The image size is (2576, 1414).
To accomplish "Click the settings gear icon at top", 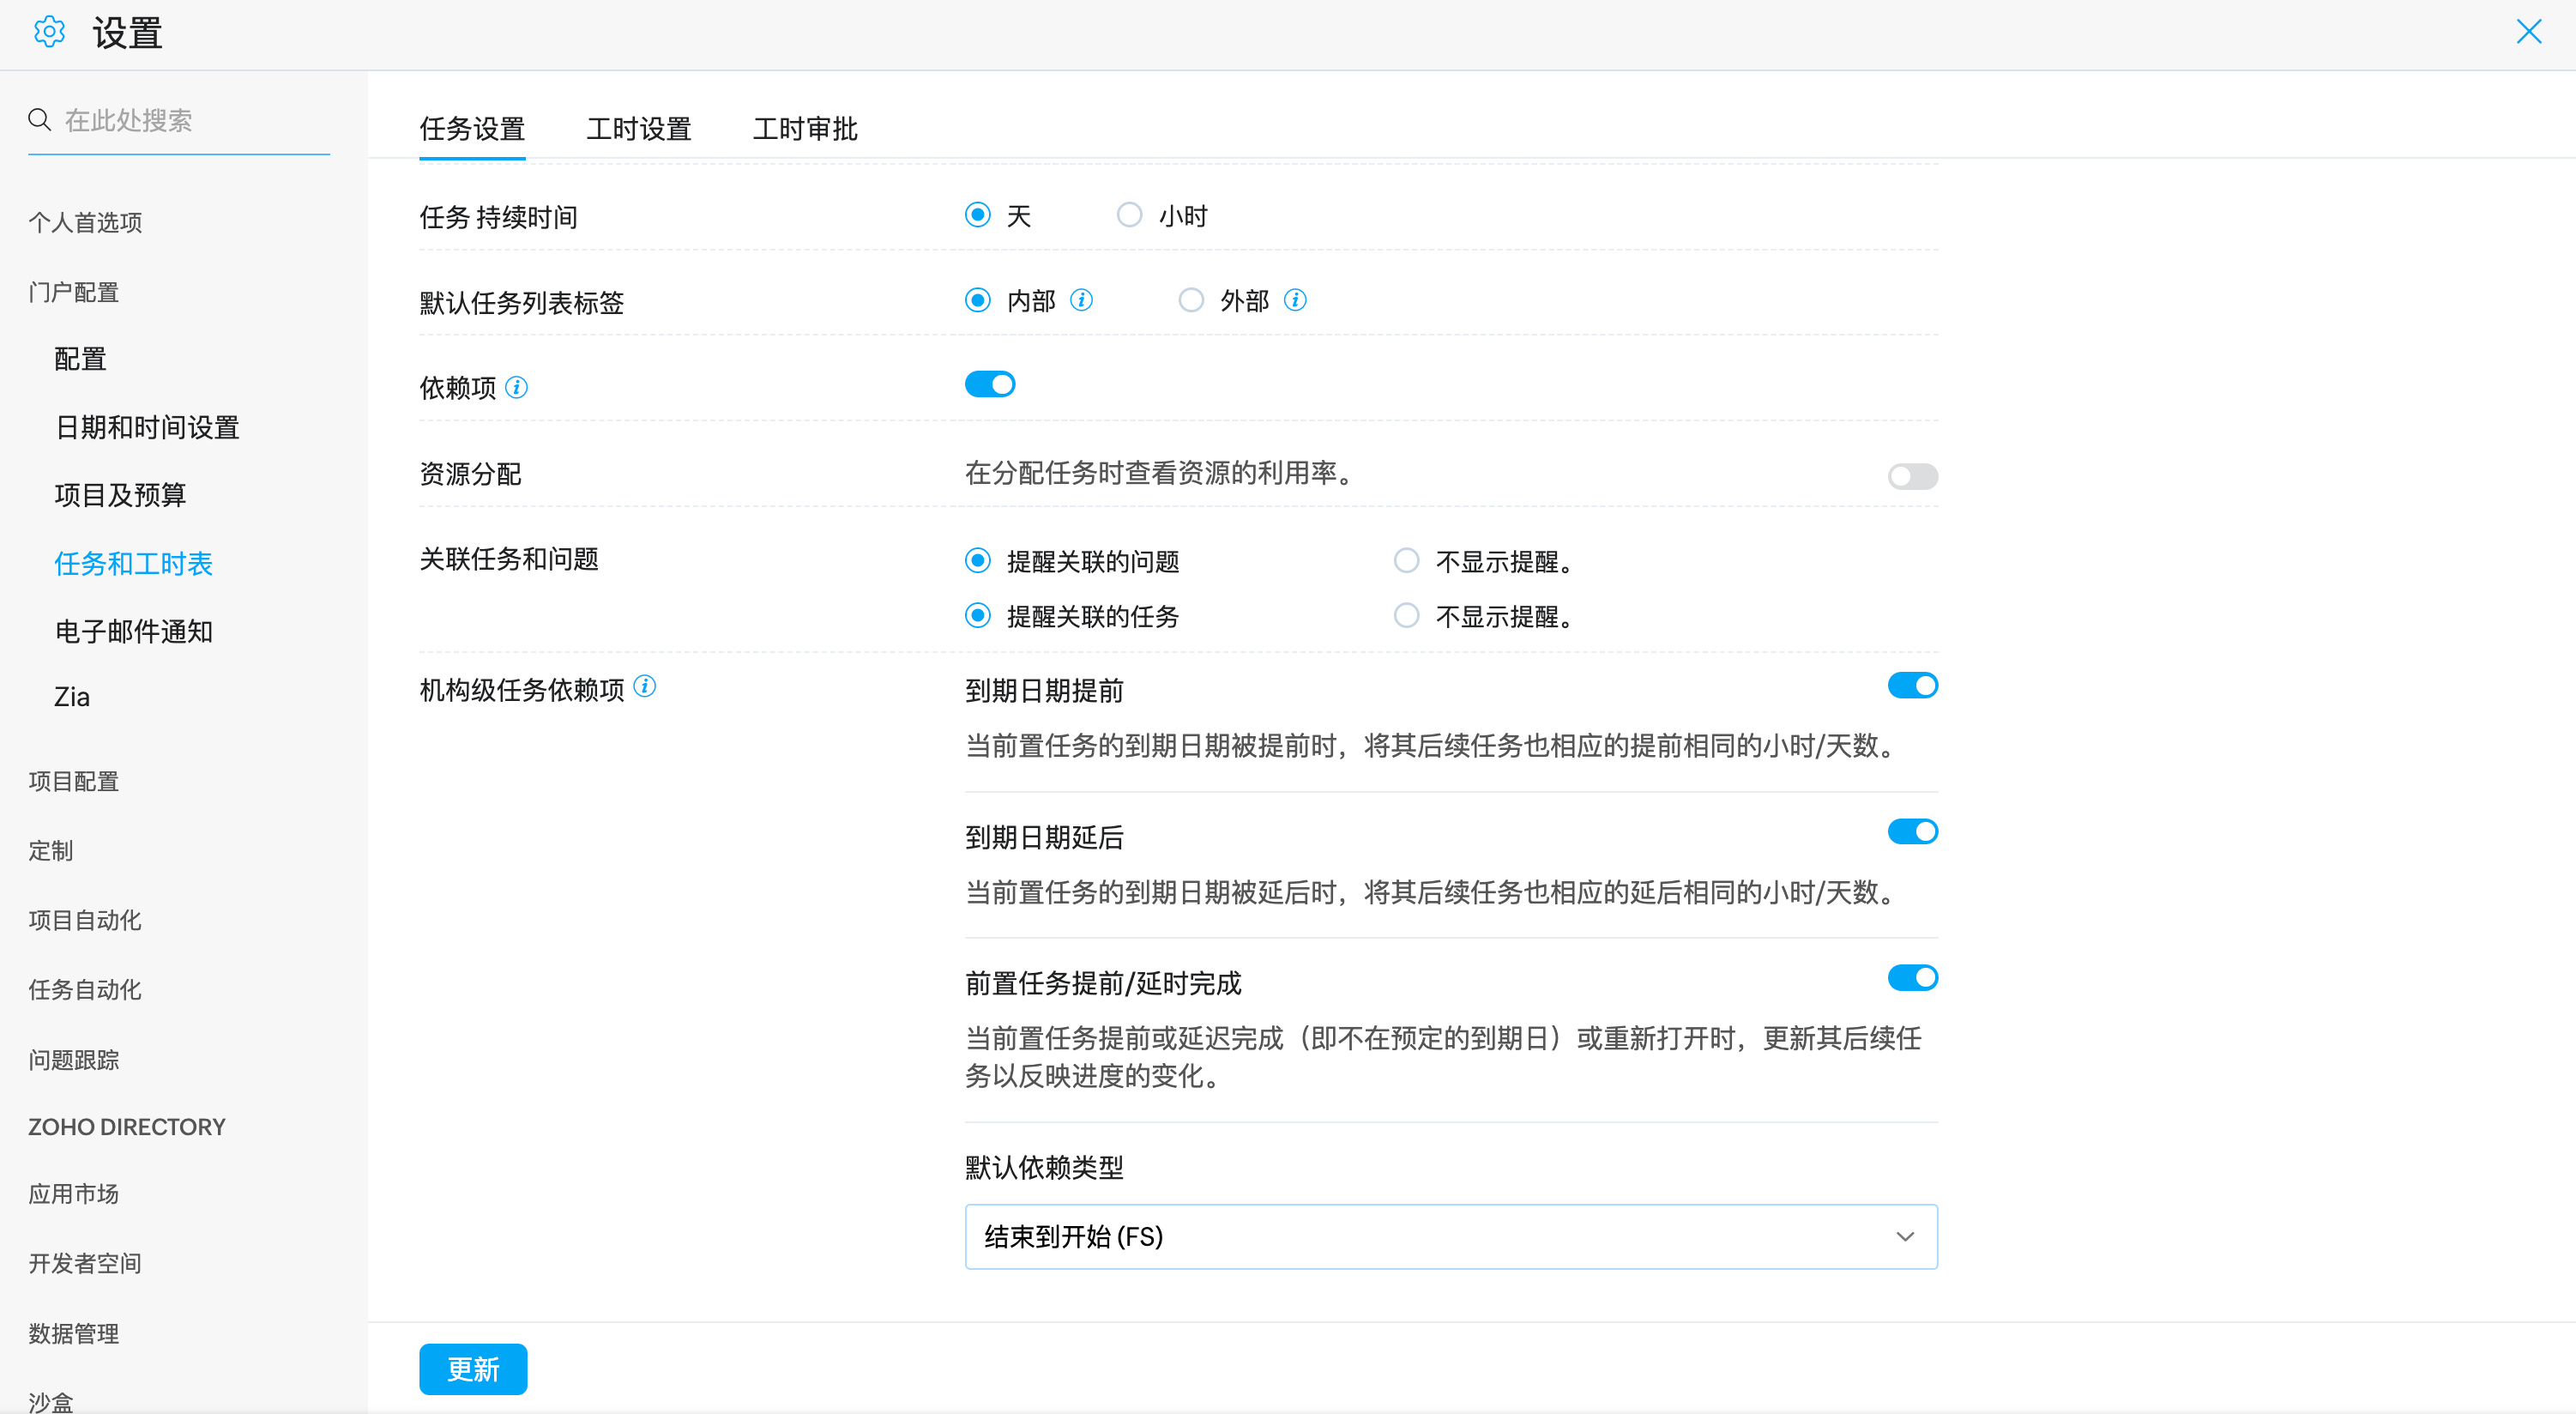I will [x=49, y=32].
